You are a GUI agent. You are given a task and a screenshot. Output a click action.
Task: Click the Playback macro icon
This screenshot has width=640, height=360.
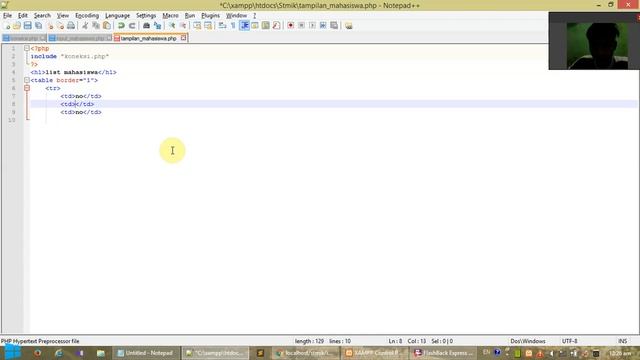point(312,26)
